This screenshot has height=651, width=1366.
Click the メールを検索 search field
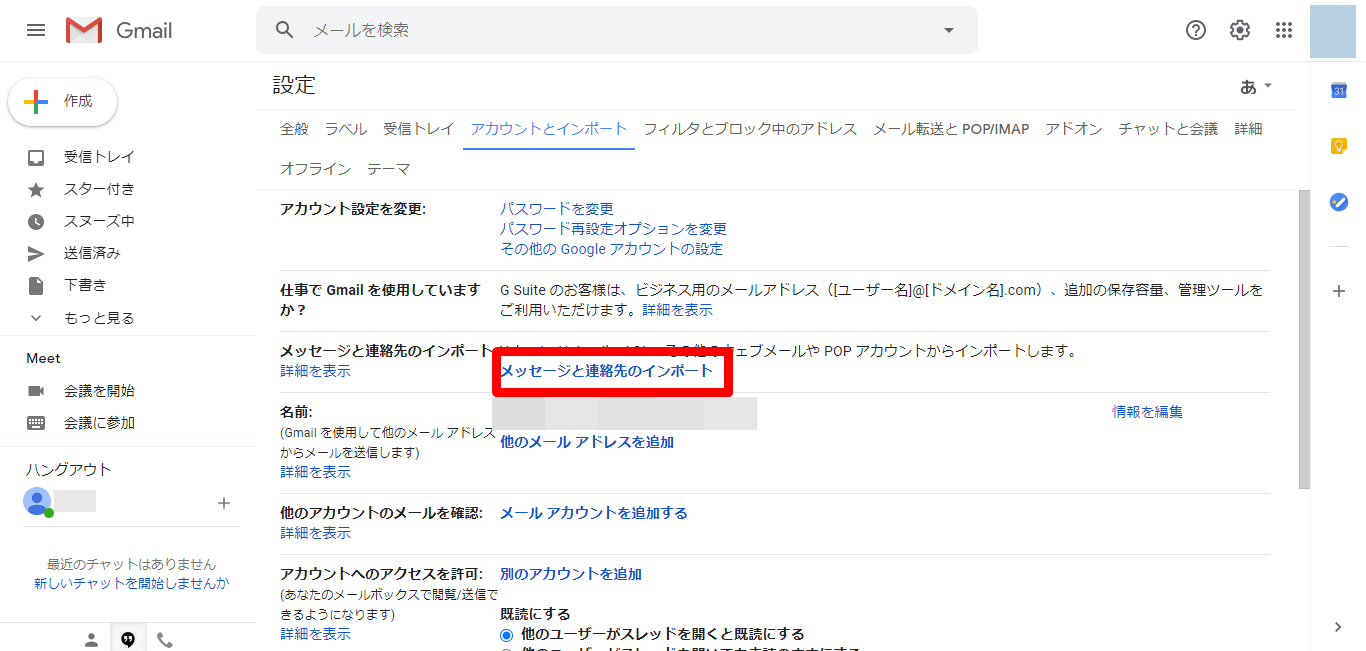620,30
